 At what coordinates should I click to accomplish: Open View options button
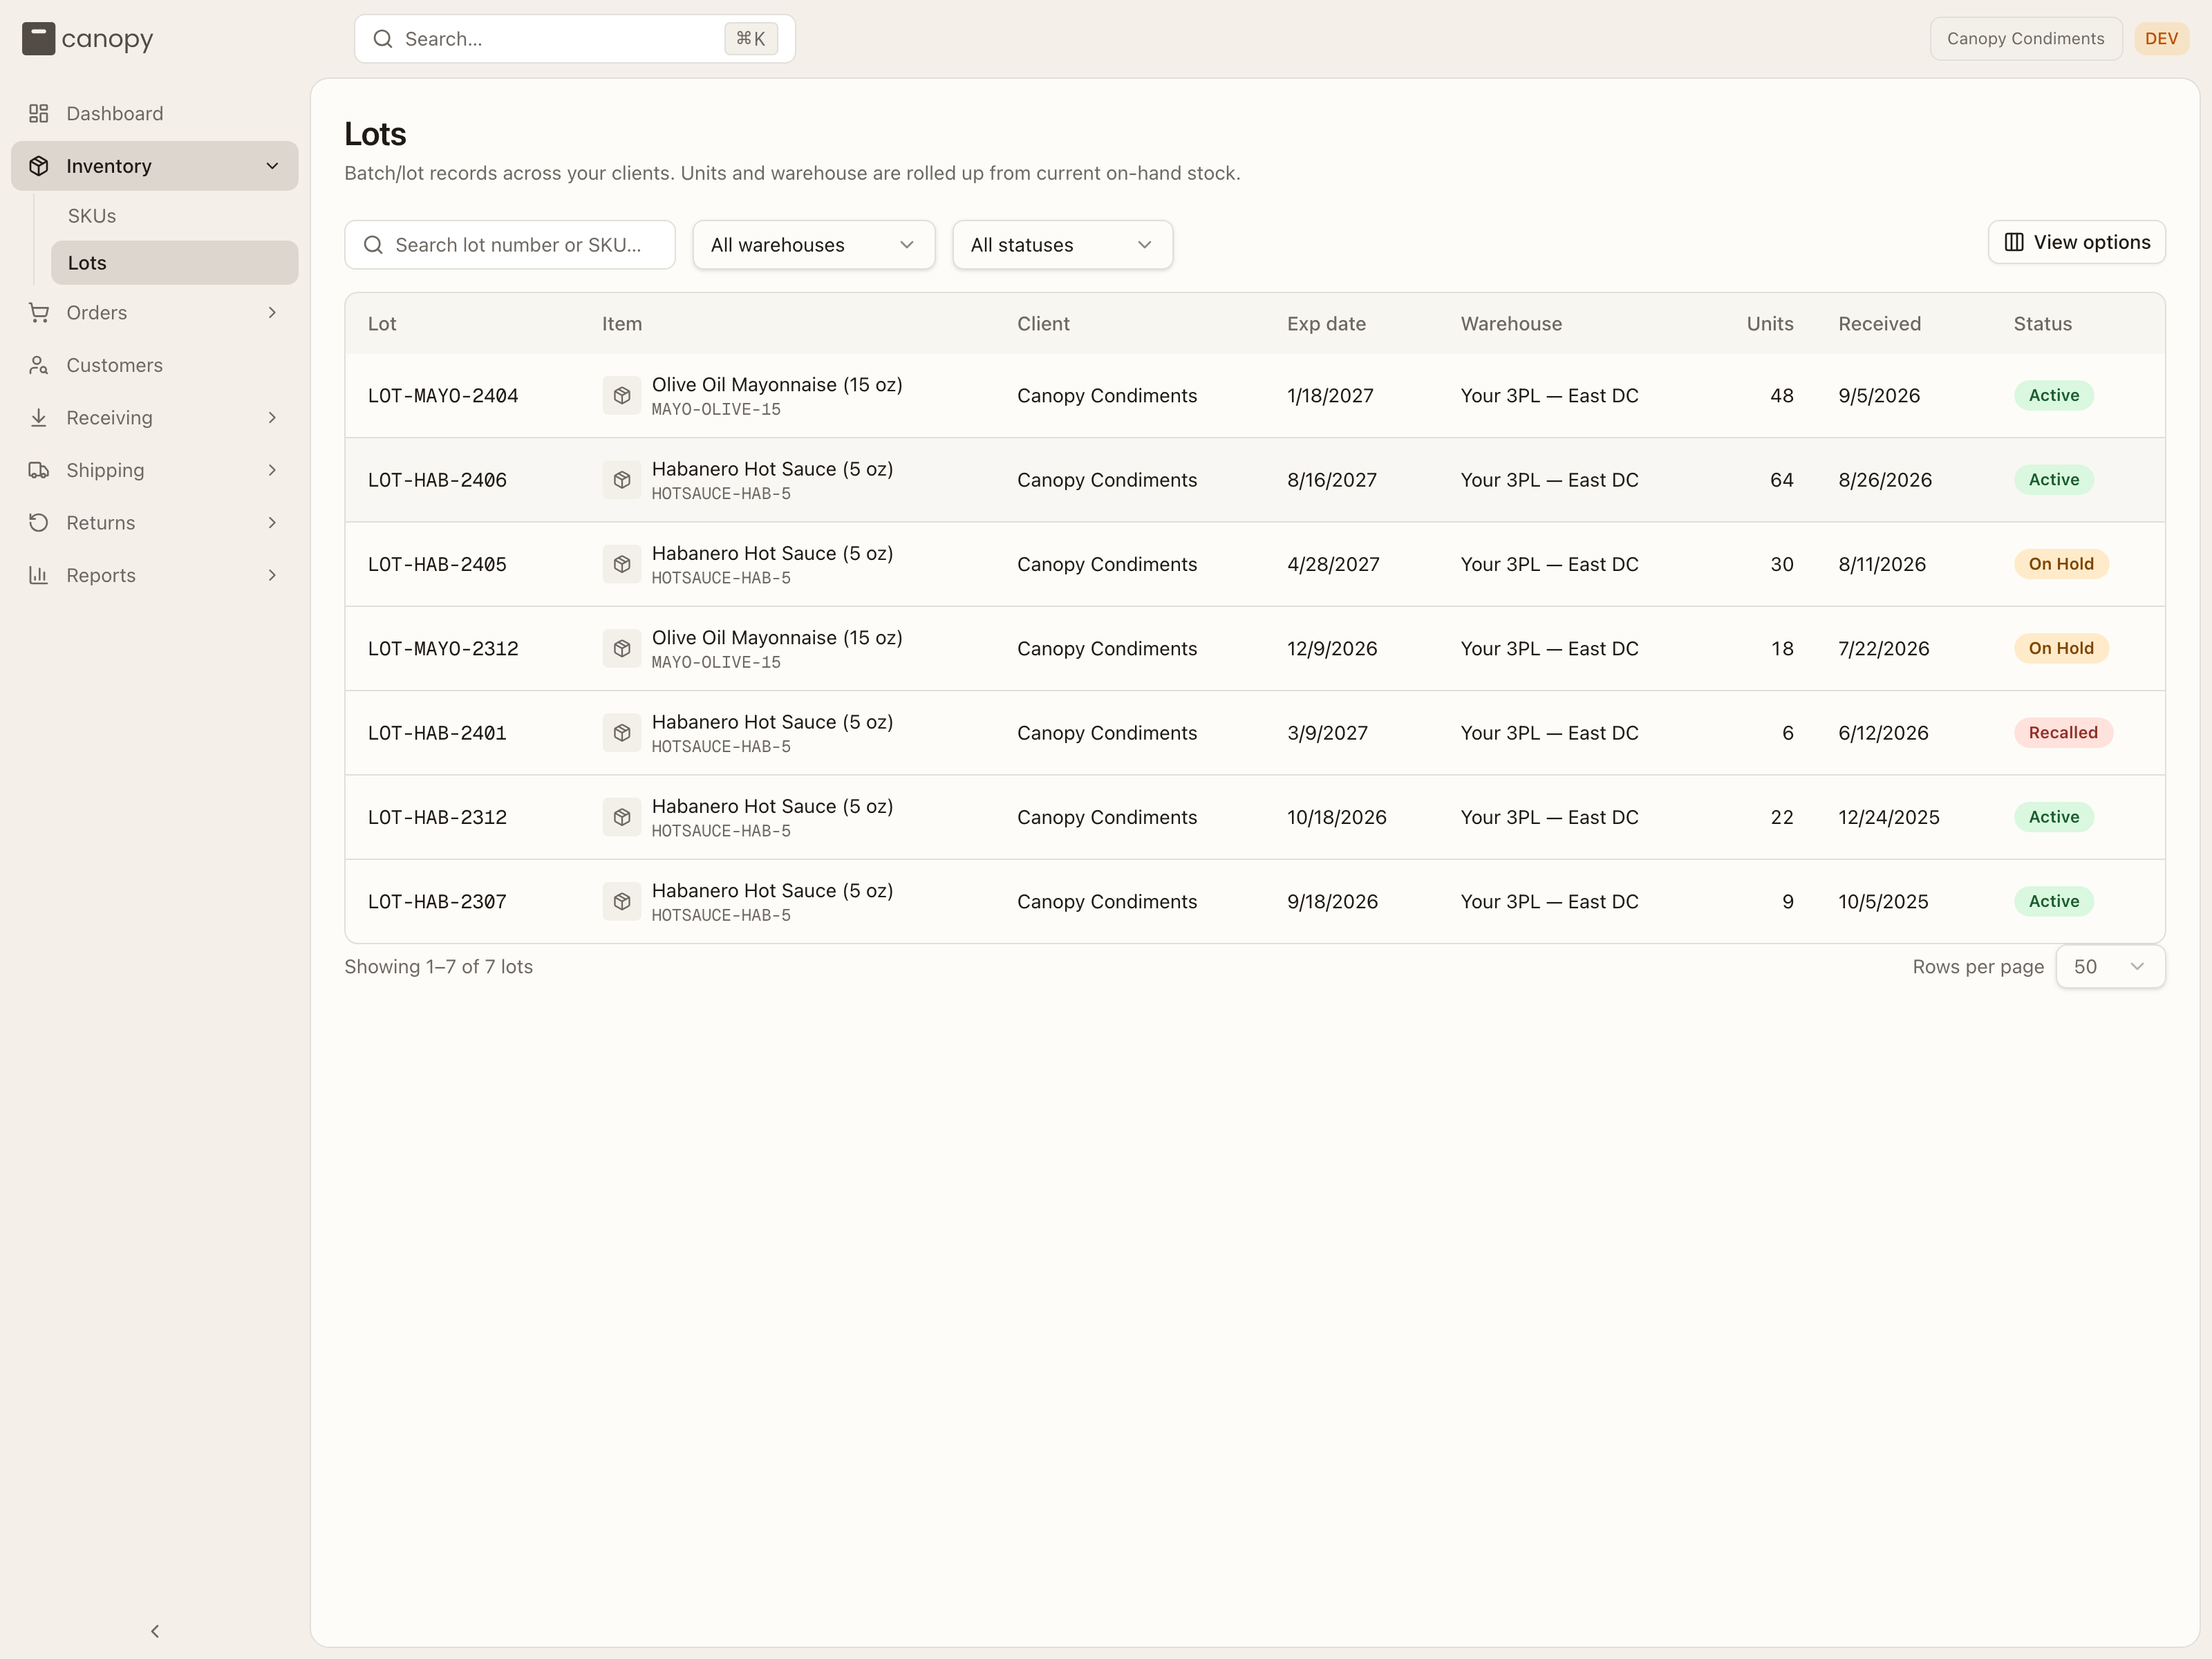click(2076, 242)
